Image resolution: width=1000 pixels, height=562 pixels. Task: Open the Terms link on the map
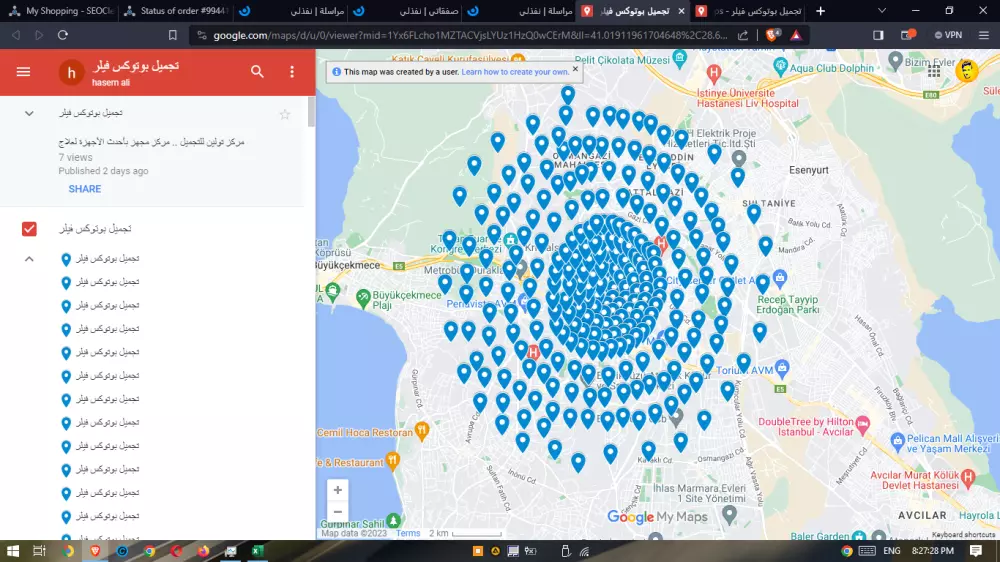[408, 533]
